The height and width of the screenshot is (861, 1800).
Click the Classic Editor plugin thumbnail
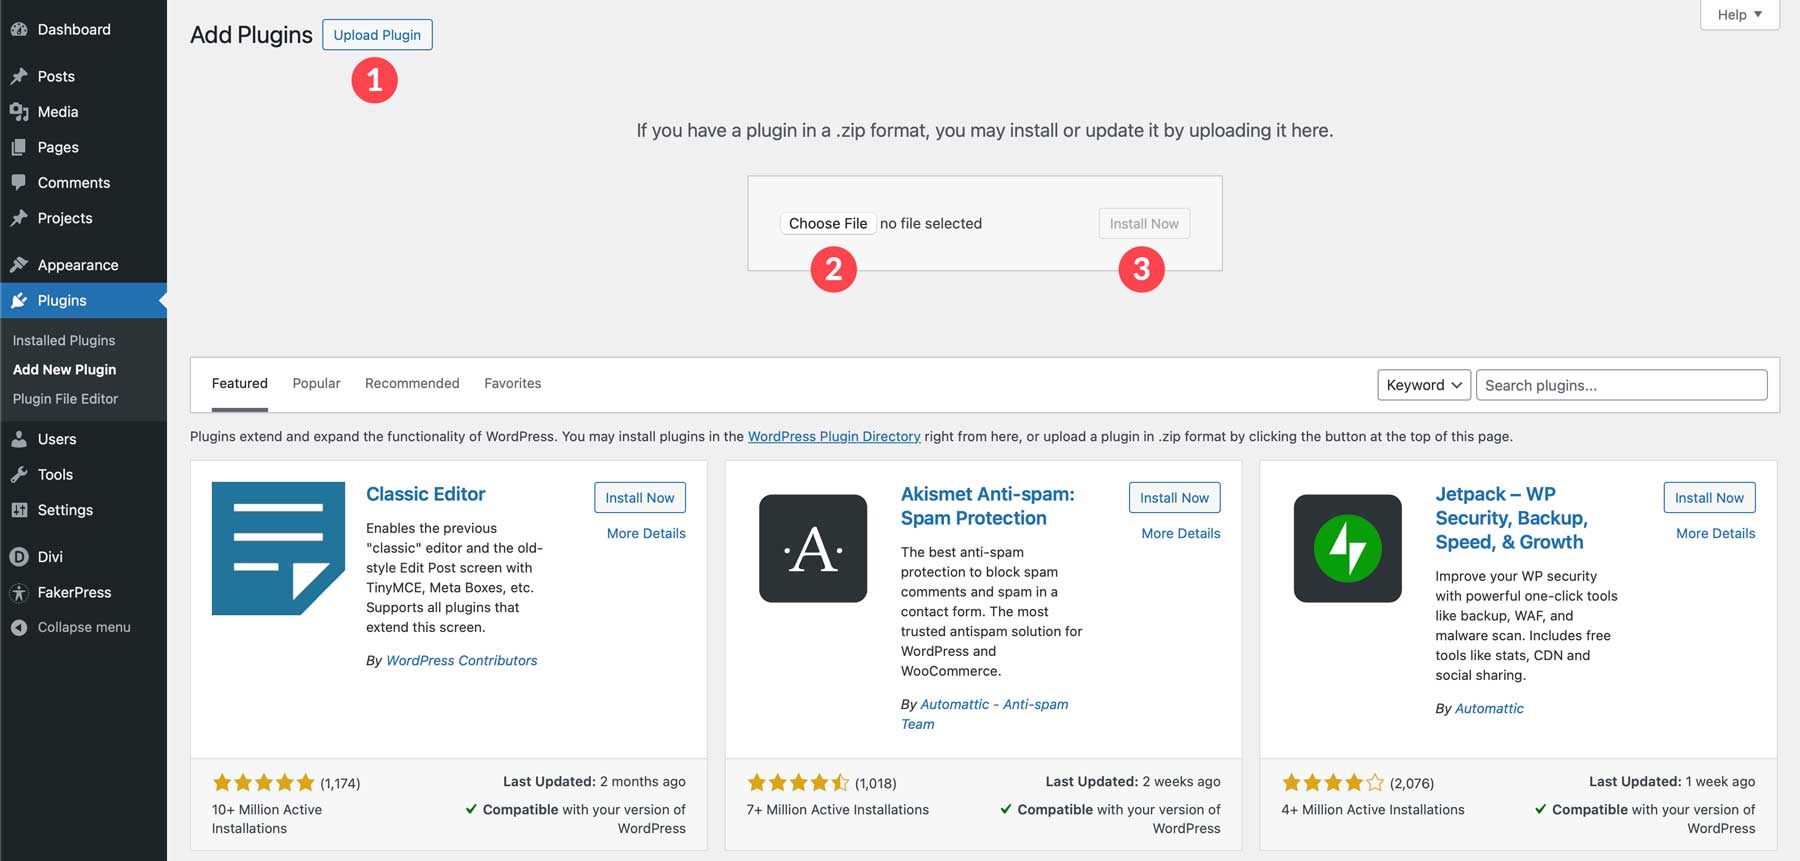point(278,548)
